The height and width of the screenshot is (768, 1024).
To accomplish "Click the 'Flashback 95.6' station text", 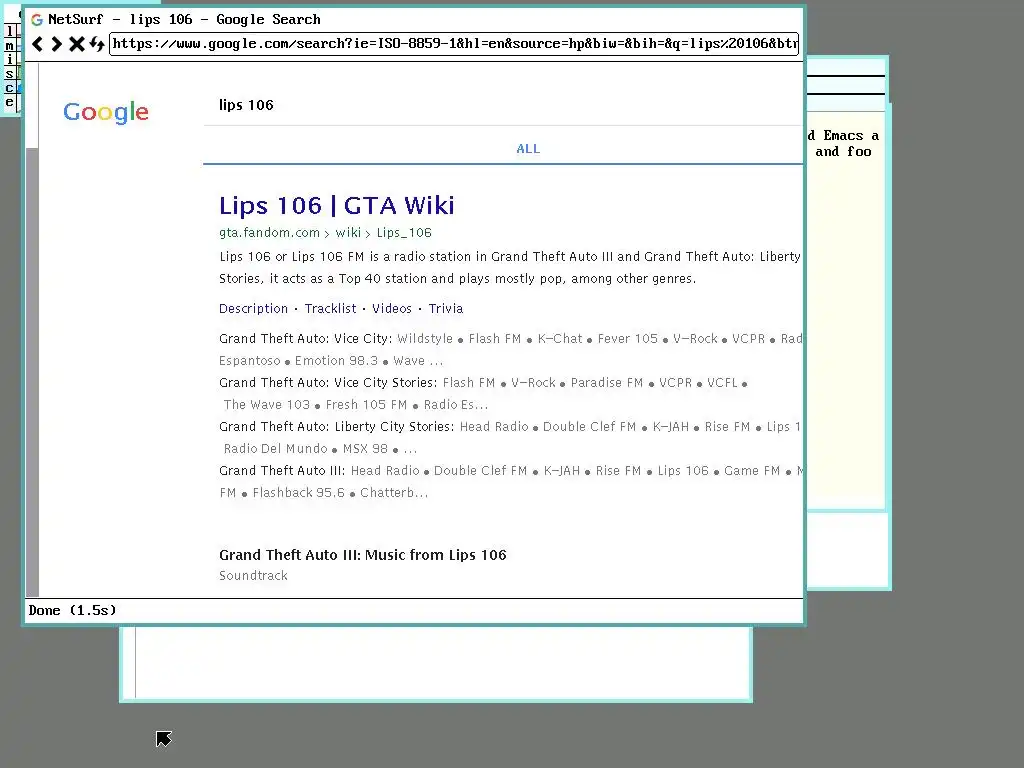I will (x=298, y=492).
